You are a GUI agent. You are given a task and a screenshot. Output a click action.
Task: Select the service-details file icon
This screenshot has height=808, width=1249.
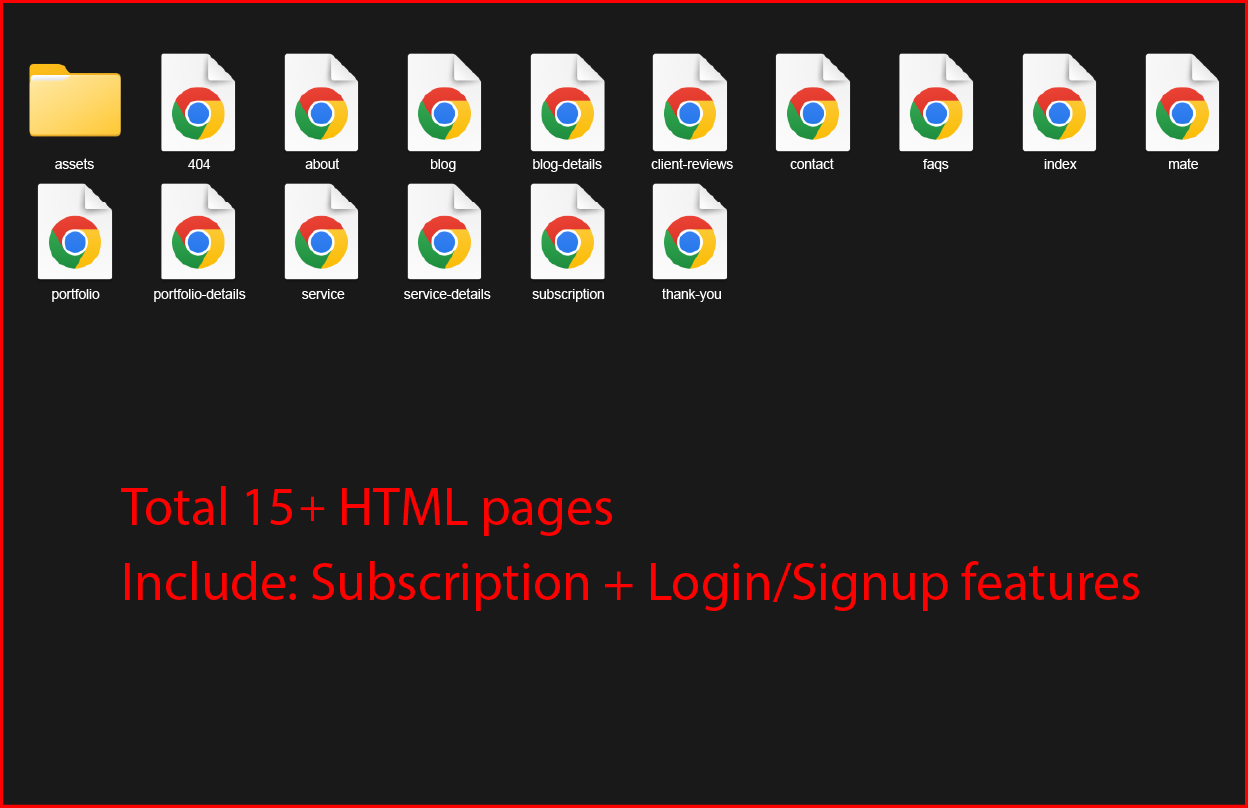point(444,231)
